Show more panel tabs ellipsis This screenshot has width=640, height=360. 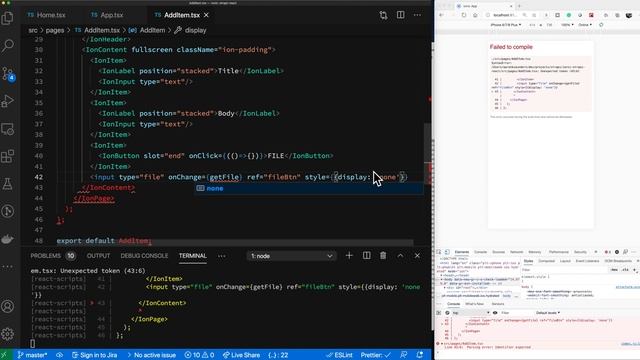[x=222, y=256]
